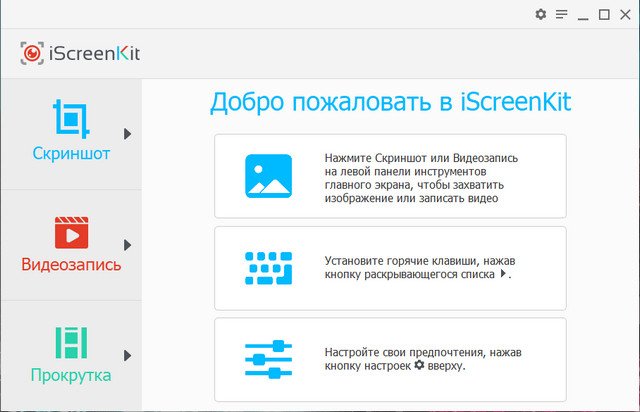Close the iScreenKit window
Image resolution: width=640 pixels, height=412 pixels.
[625, 15]
